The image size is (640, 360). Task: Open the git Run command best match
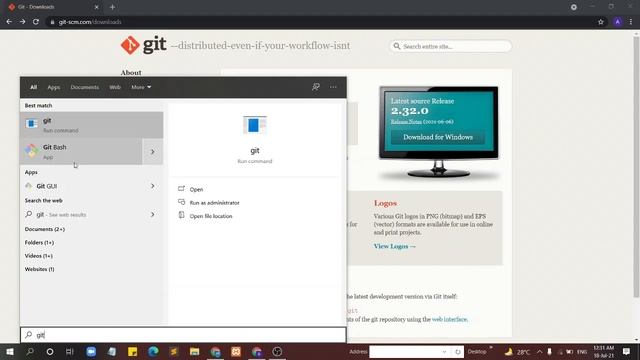pos(91,125)
